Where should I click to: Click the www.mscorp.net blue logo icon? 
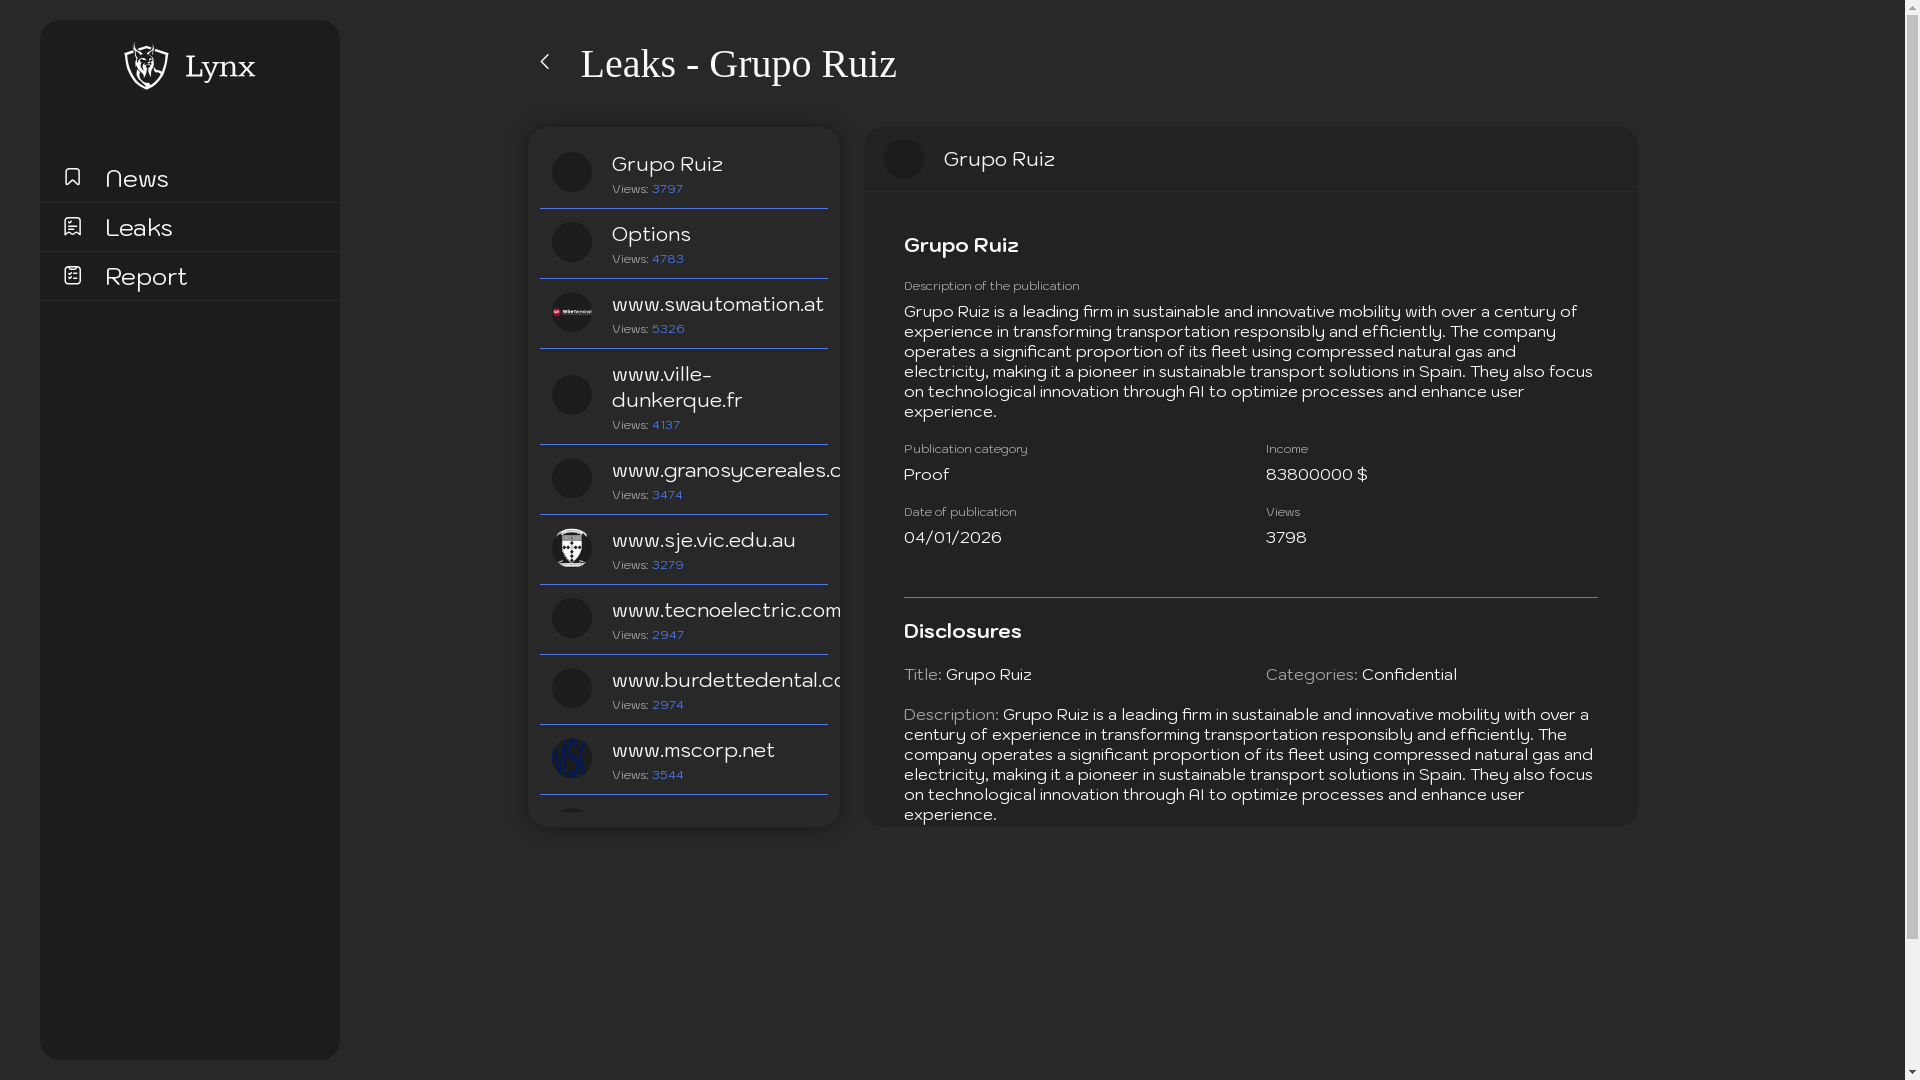click(572, 758)
